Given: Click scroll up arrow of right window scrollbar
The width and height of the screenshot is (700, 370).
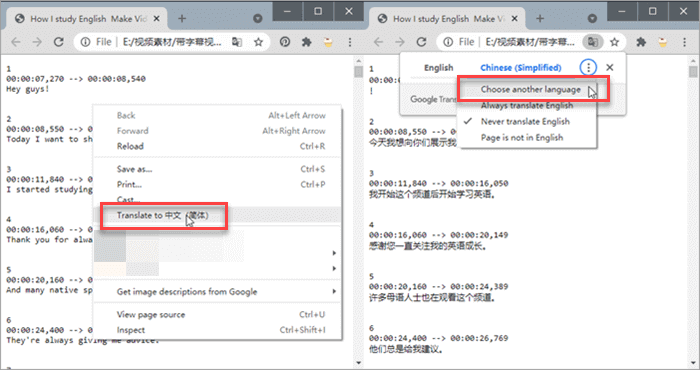Looking at the screenshot, I should [x=693, y=62].
